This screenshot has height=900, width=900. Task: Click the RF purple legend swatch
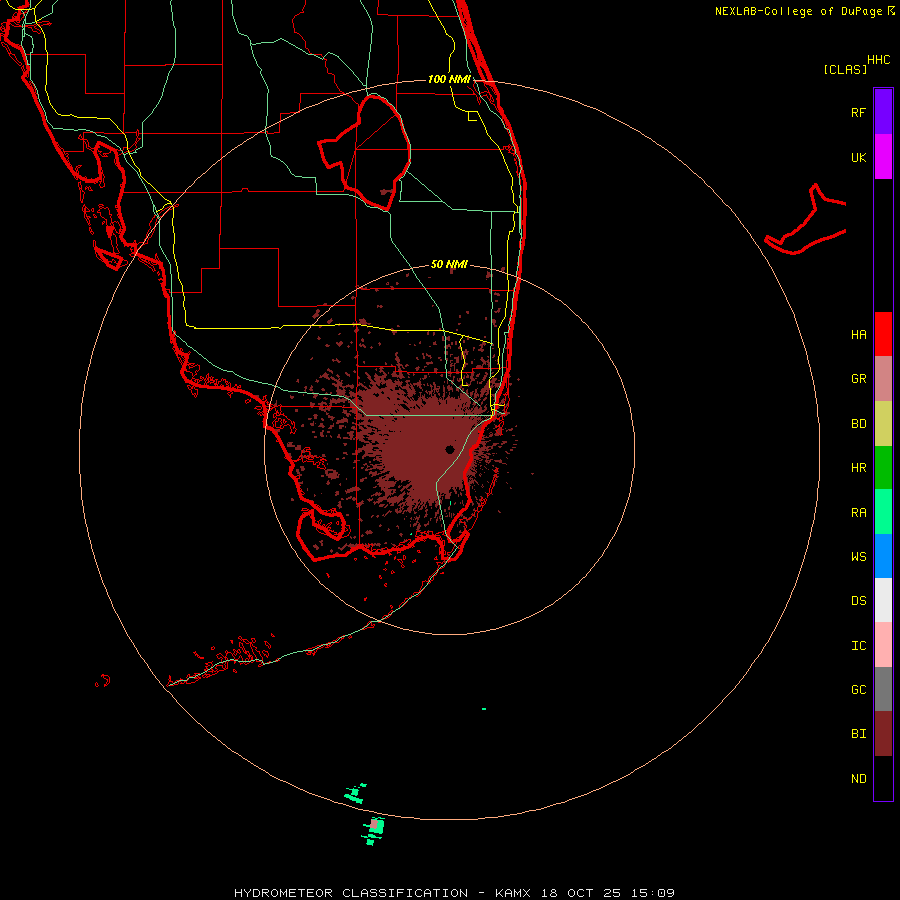pos(883,112)
